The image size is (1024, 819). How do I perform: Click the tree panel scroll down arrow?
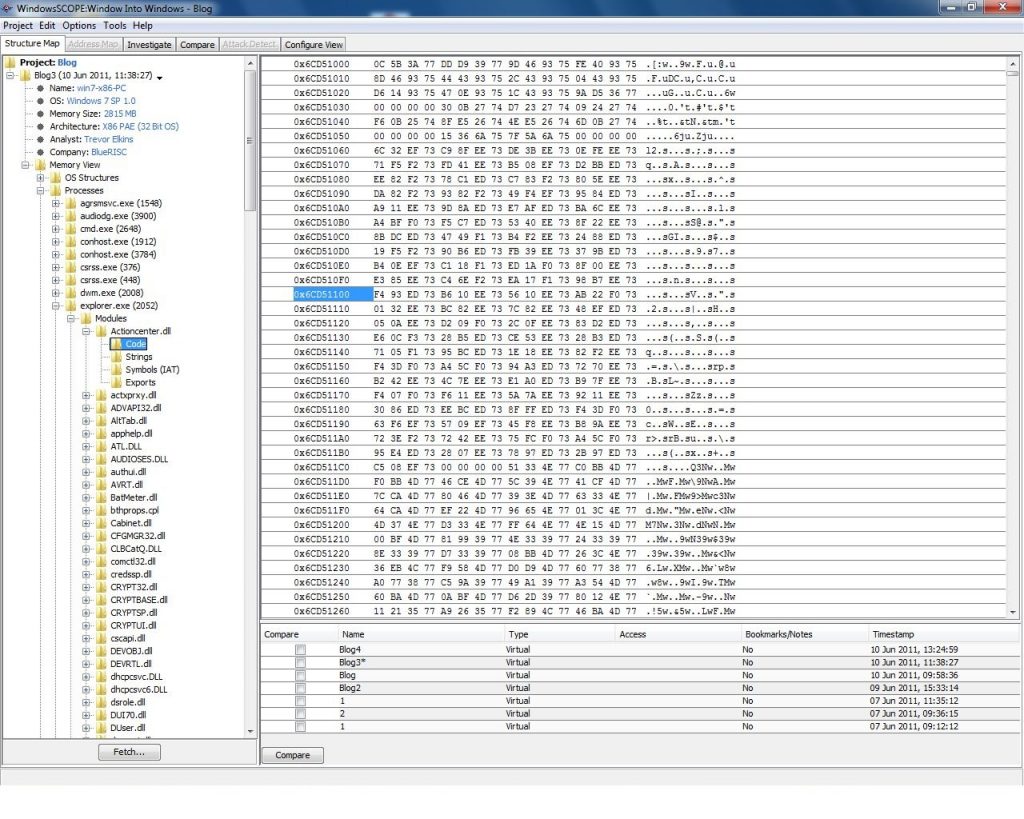[x=249, y=731]
